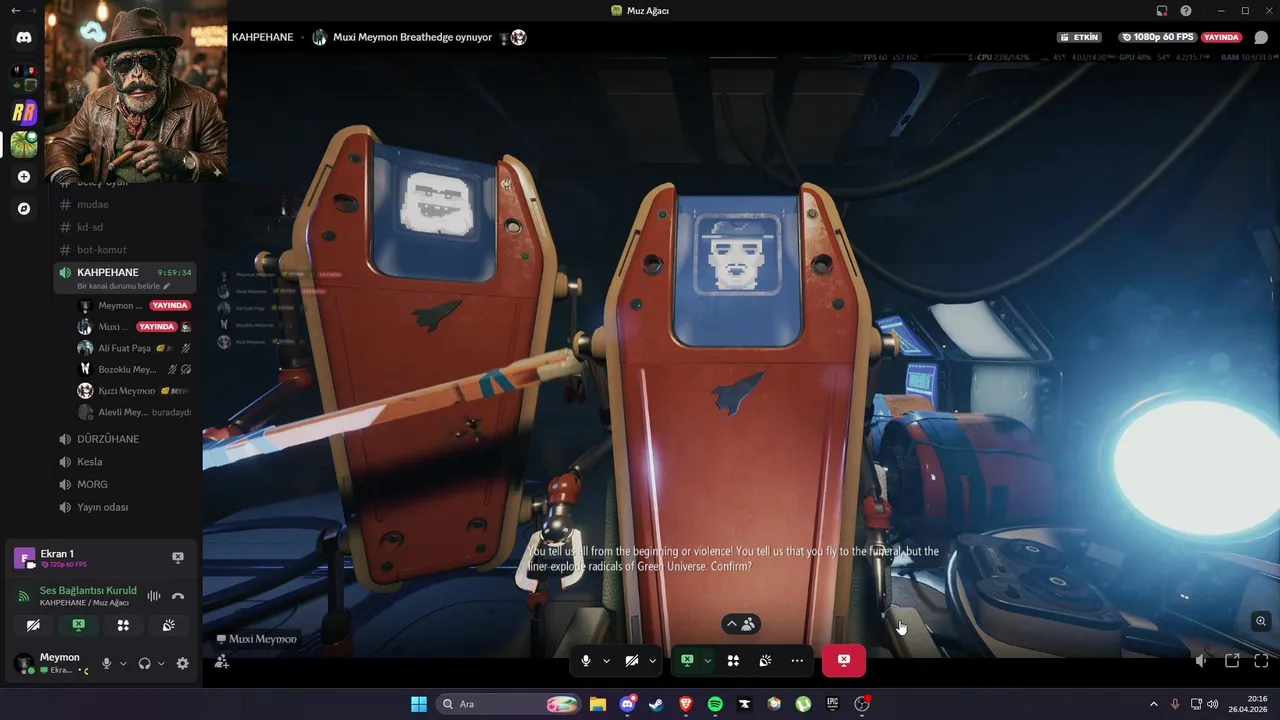Select the palm tree server icon
1280x720 pixels.
[24, 144]
